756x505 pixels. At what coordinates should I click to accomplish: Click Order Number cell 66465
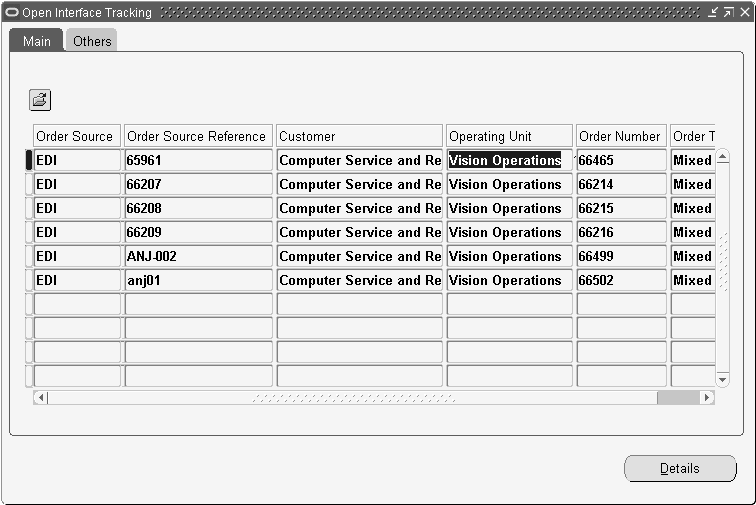(x=621, y=160)
